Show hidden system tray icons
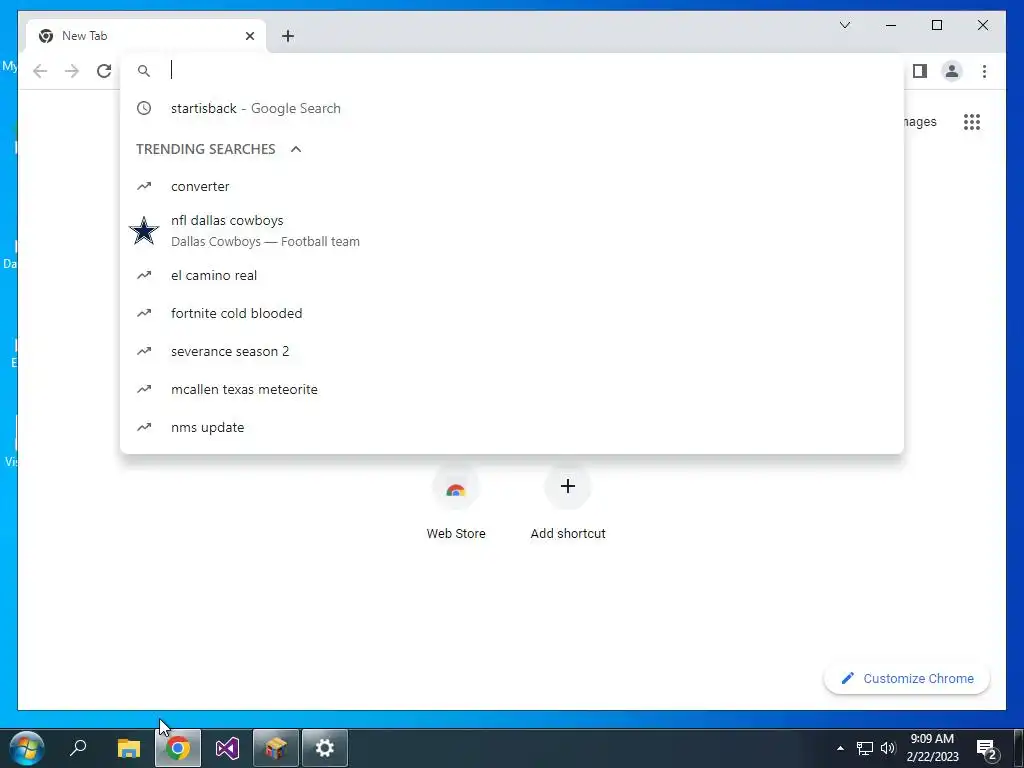 [840, 748]
